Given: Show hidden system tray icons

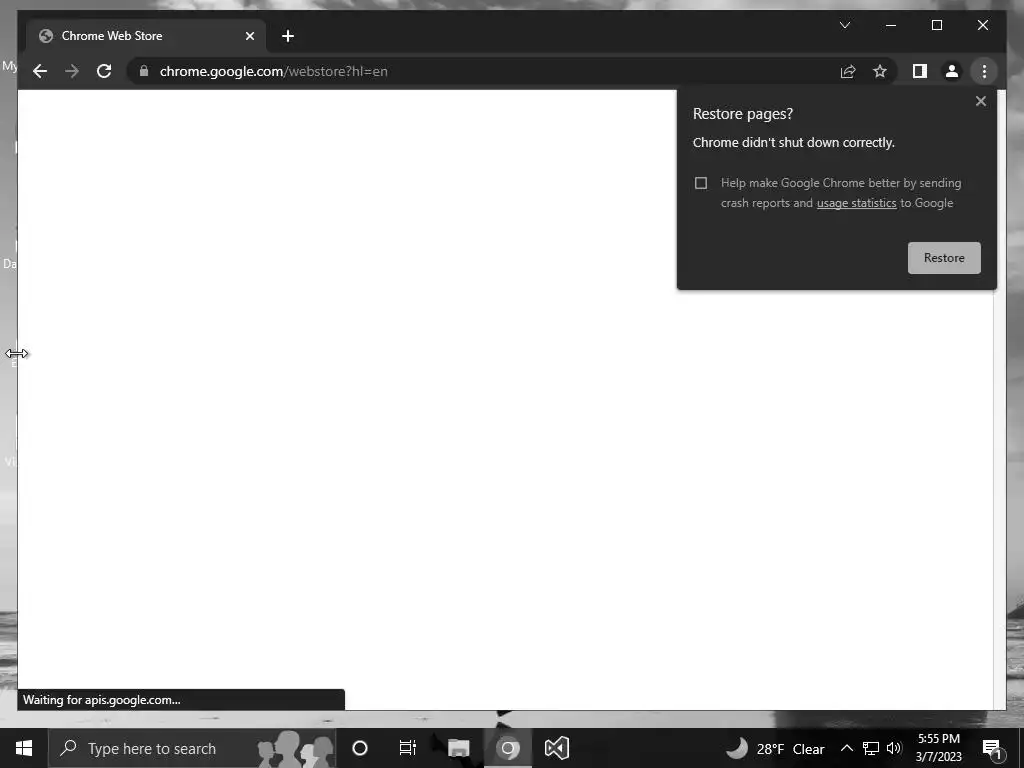Looking at the screenshot, I should pos(846,748).
